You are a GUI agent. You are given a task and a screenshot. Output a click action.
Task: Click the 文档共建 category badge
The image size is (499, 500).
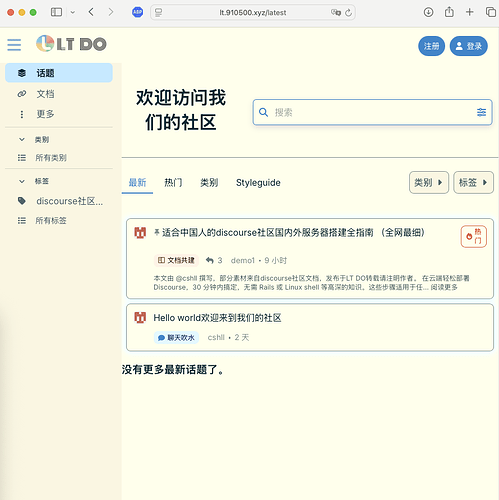coord(176,260)
